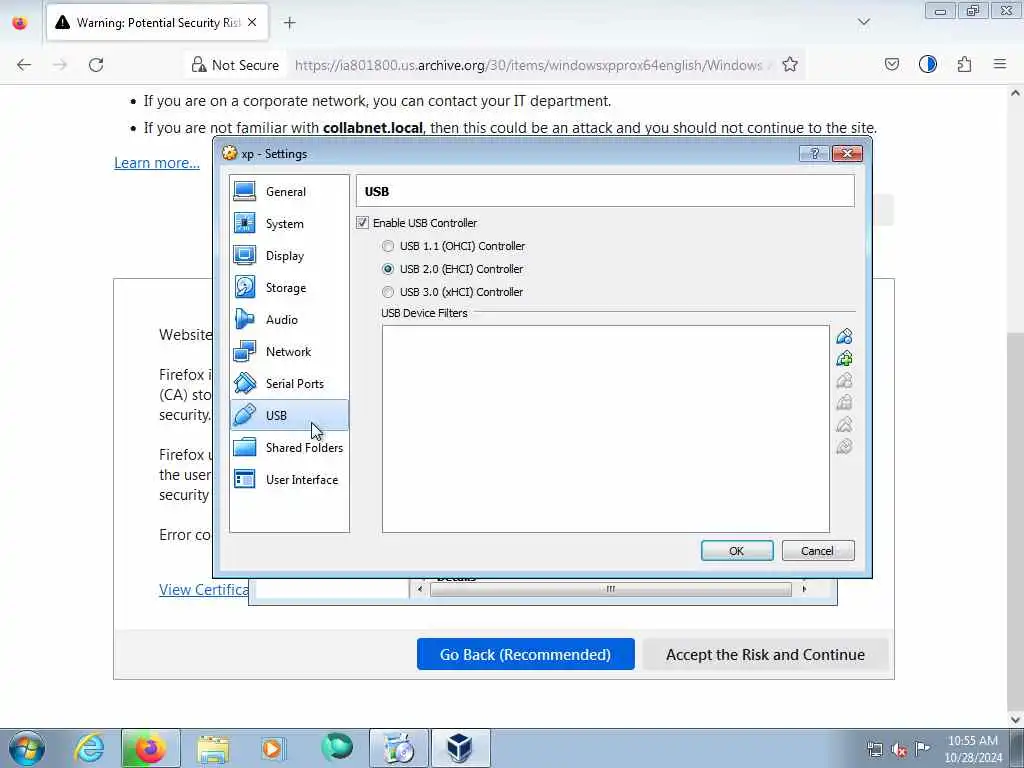The width and height of the screenshot is (1024, 768).
Task: Add new empty USB filter
Action: coord(844,336)
